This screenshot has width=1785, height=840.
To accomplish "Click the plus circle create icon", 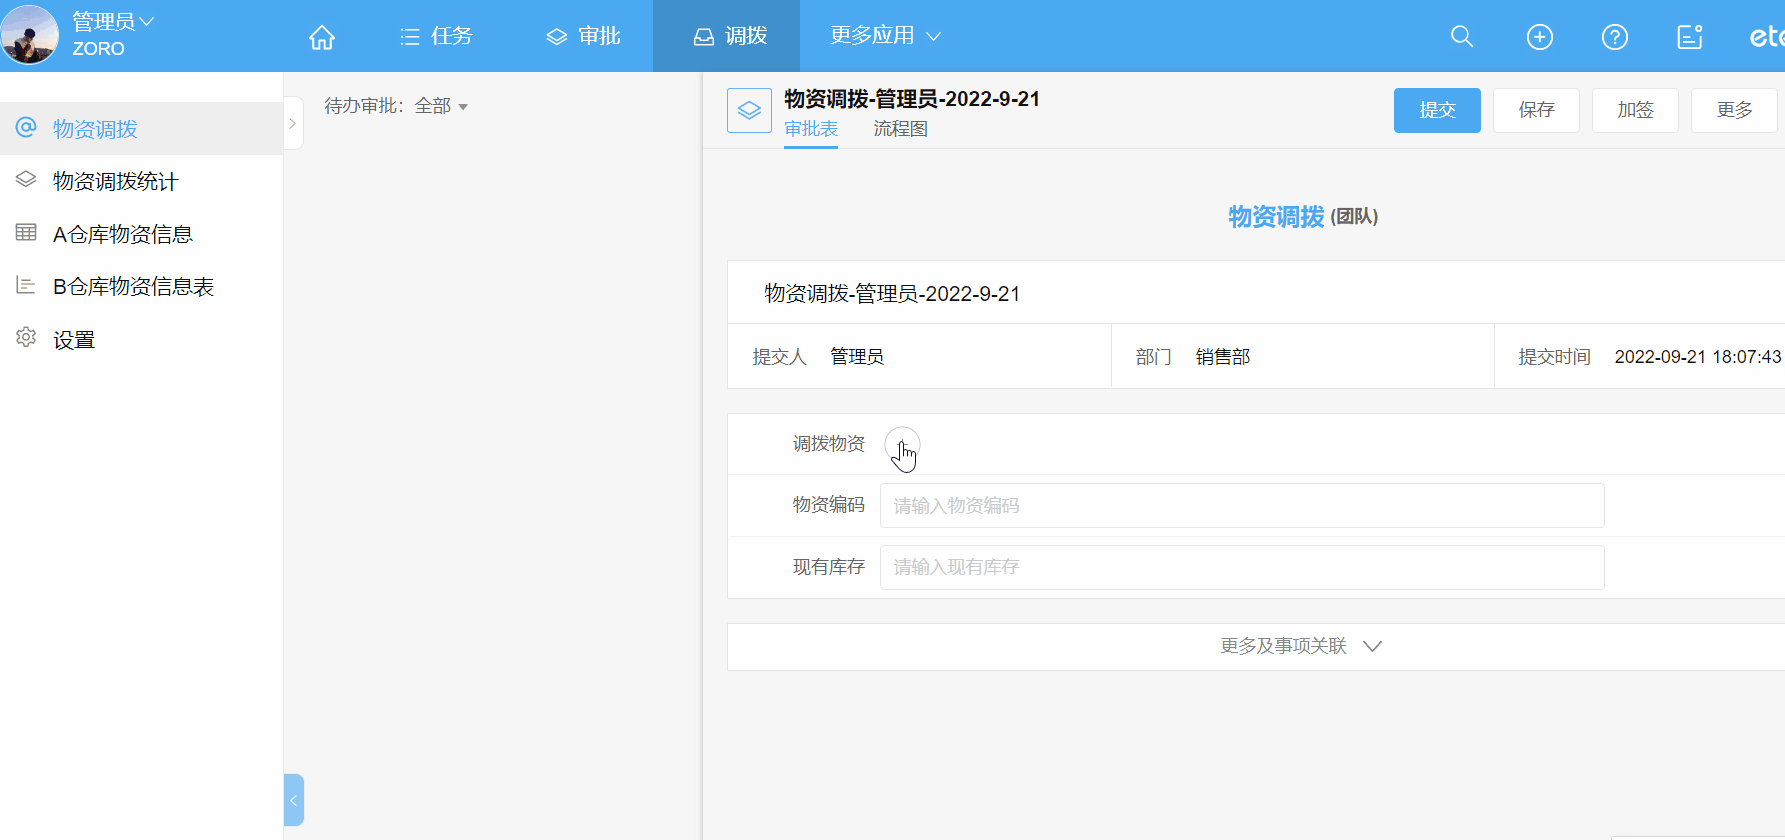I will coord(1540,37).
